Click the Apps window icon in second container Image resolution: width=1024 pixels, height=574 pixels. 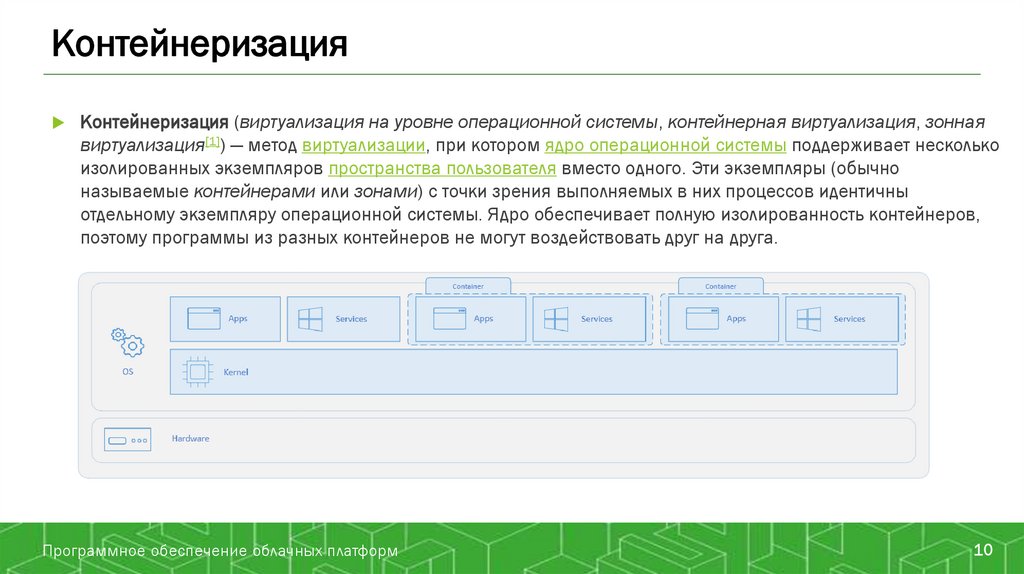[702, 319]
